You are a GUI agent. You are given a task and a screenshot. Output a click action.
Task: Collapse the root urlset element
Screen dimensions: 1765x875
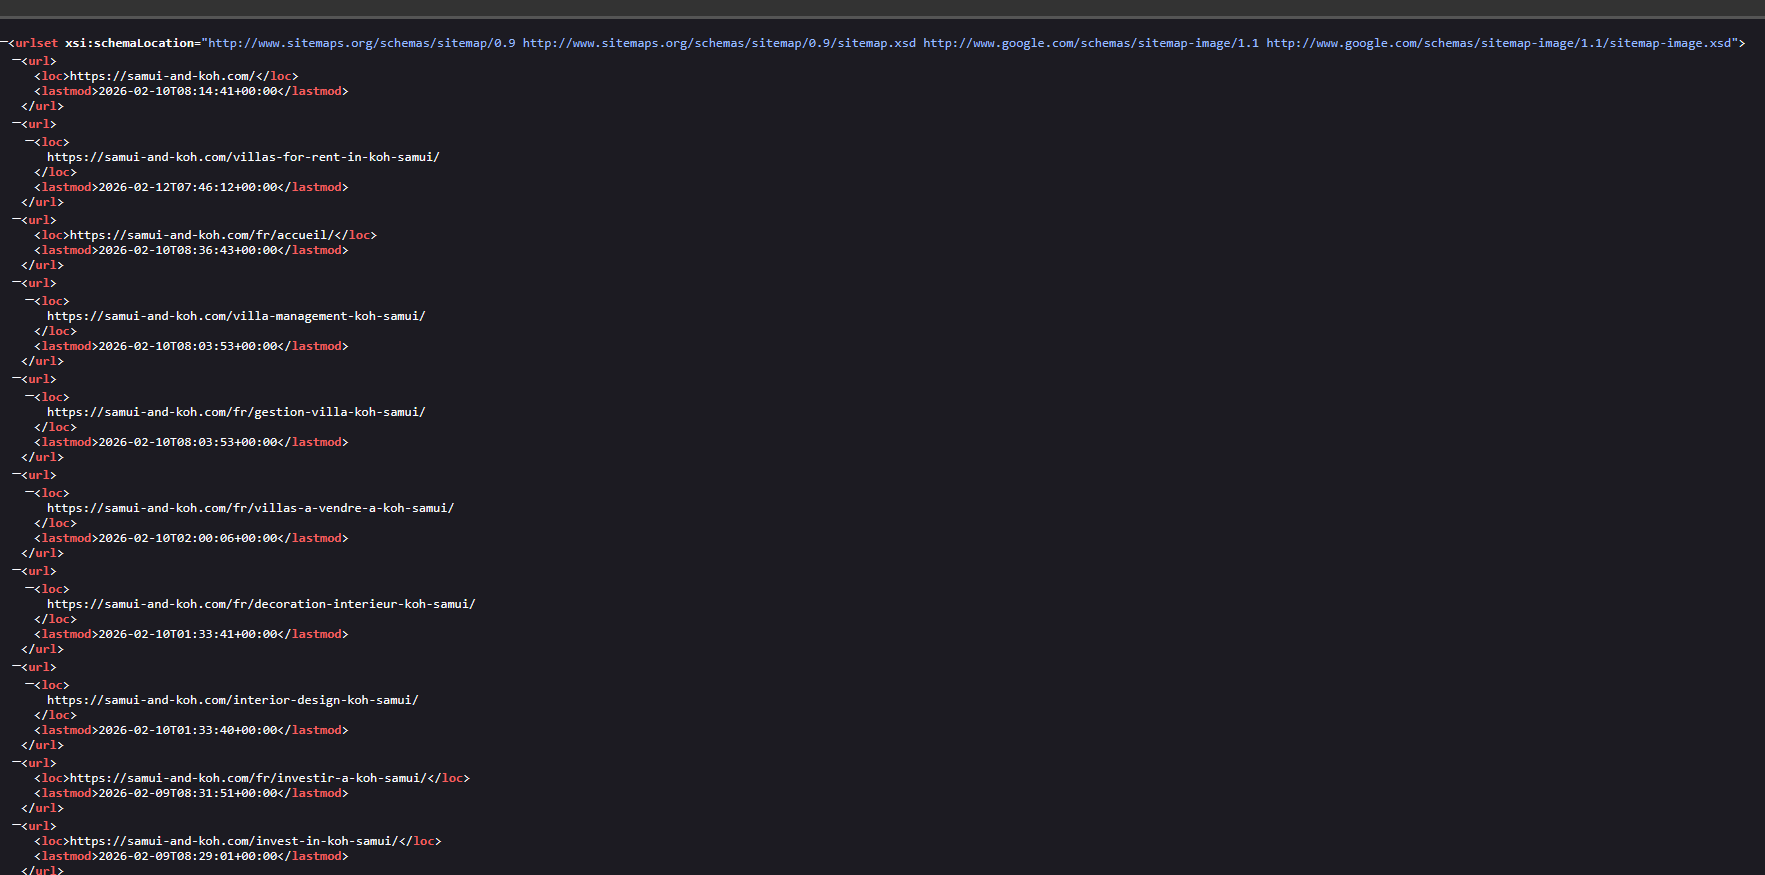pyautogui.click(x=4, y=43)
